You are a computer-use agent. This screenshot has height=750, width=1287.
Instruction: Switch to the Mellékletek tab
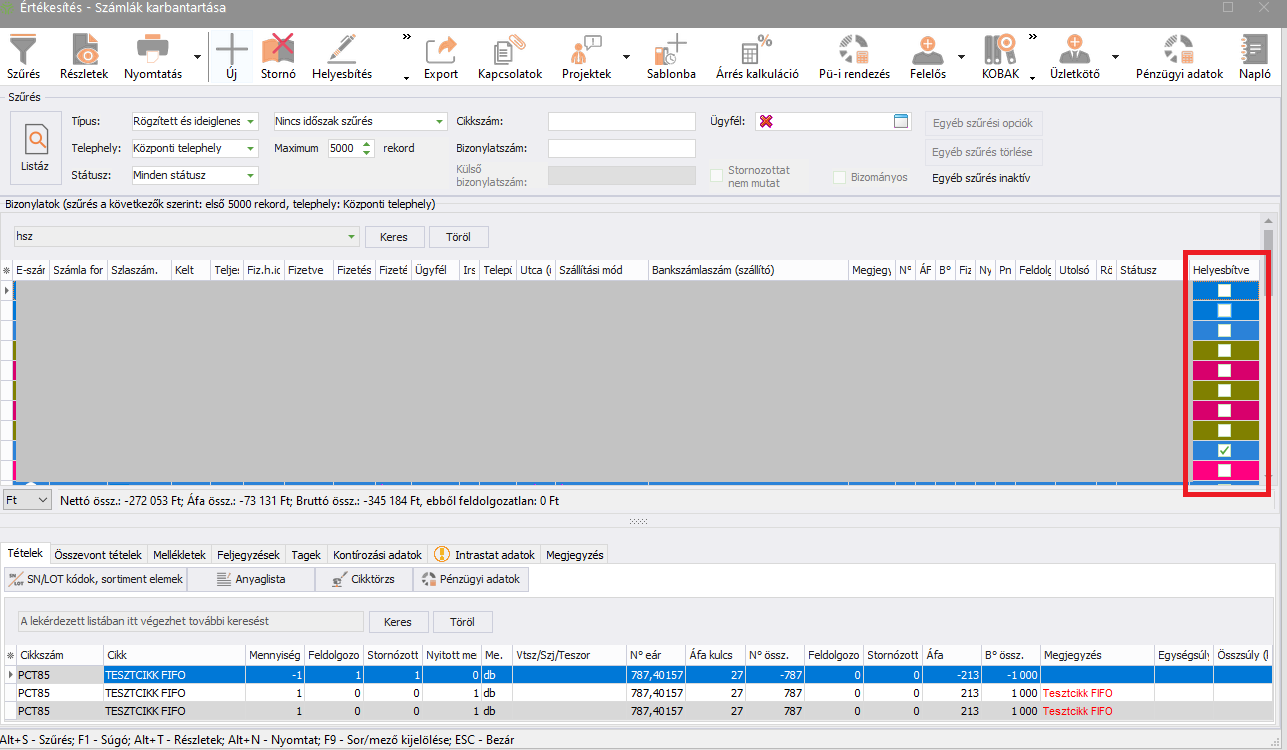[177, 555]
